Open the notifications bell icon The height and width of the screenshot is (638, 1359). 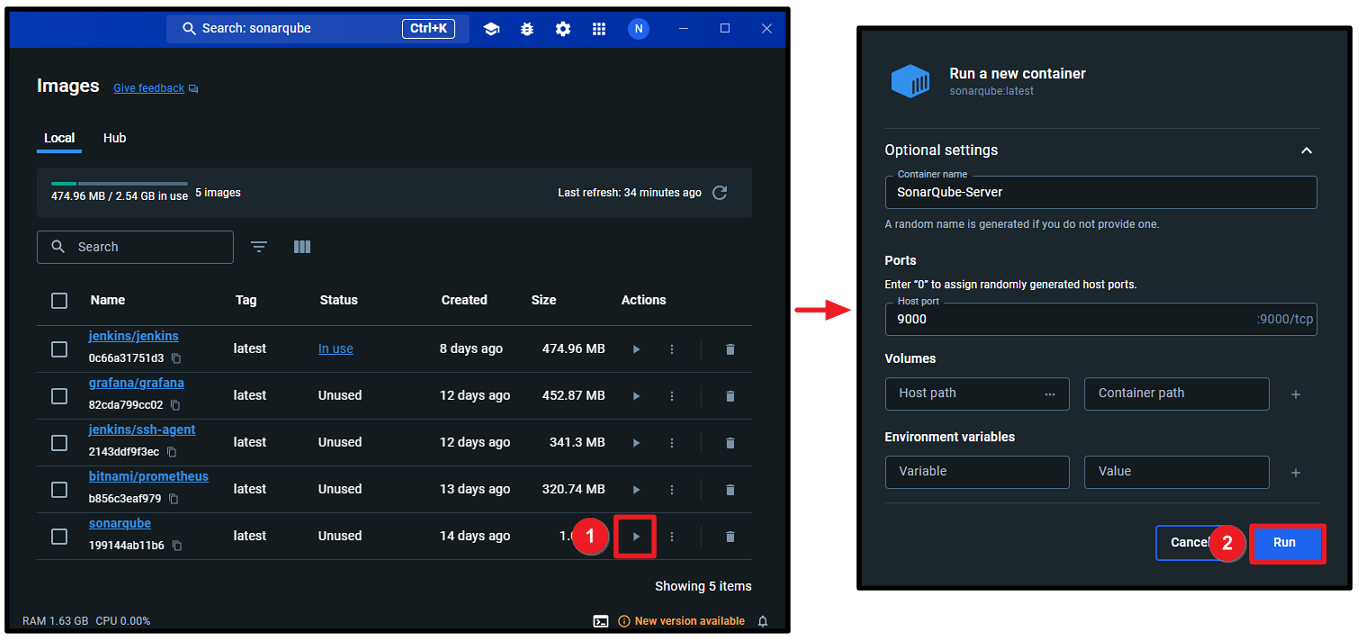tap(763, 621)
